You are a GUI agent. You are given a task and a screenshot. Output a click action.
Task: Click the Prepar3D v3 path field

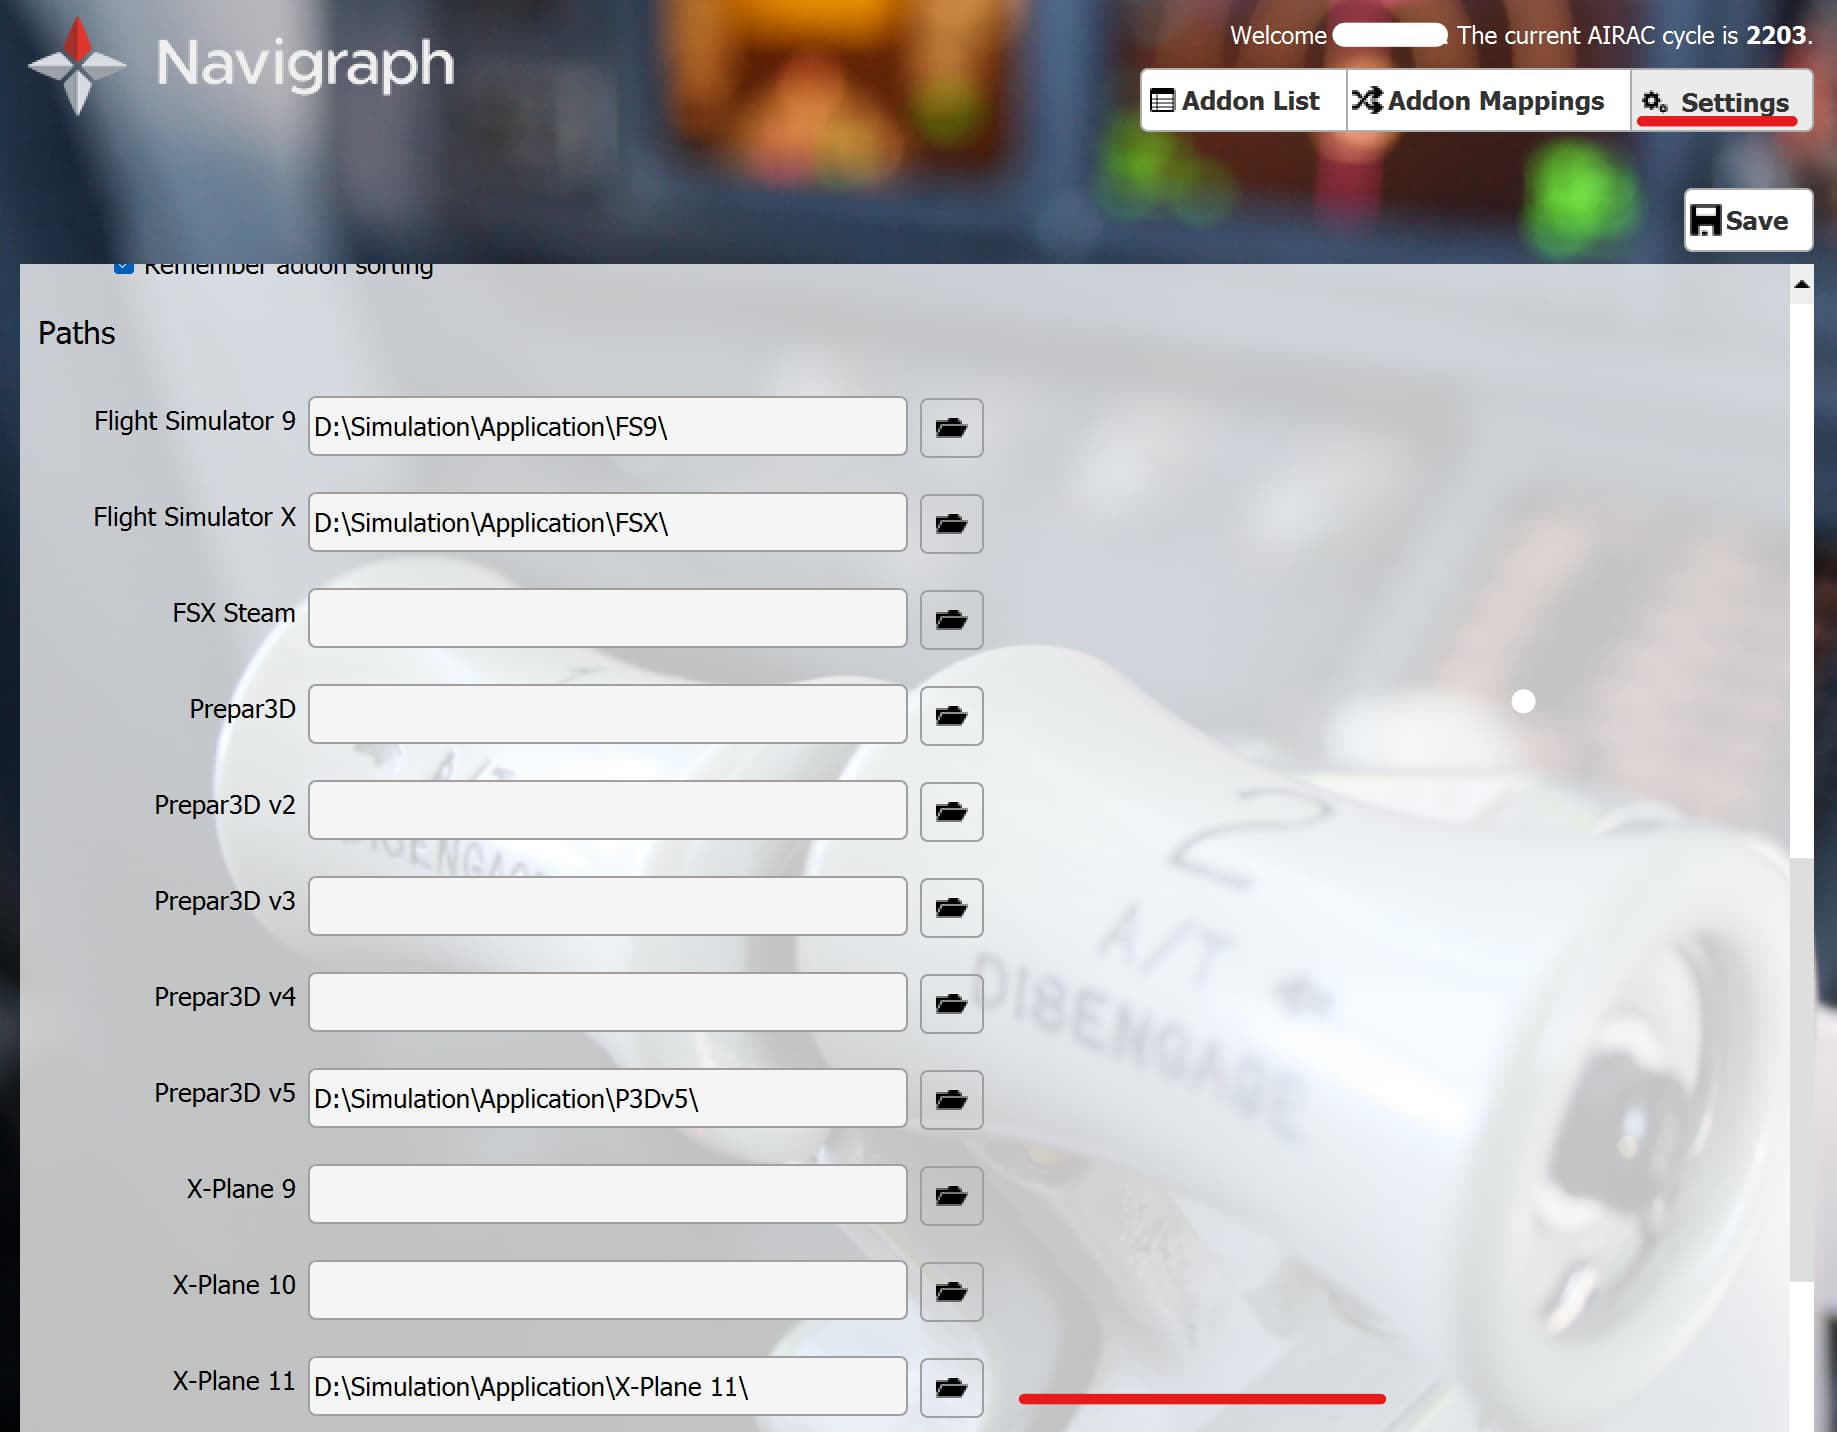[608, 906]
